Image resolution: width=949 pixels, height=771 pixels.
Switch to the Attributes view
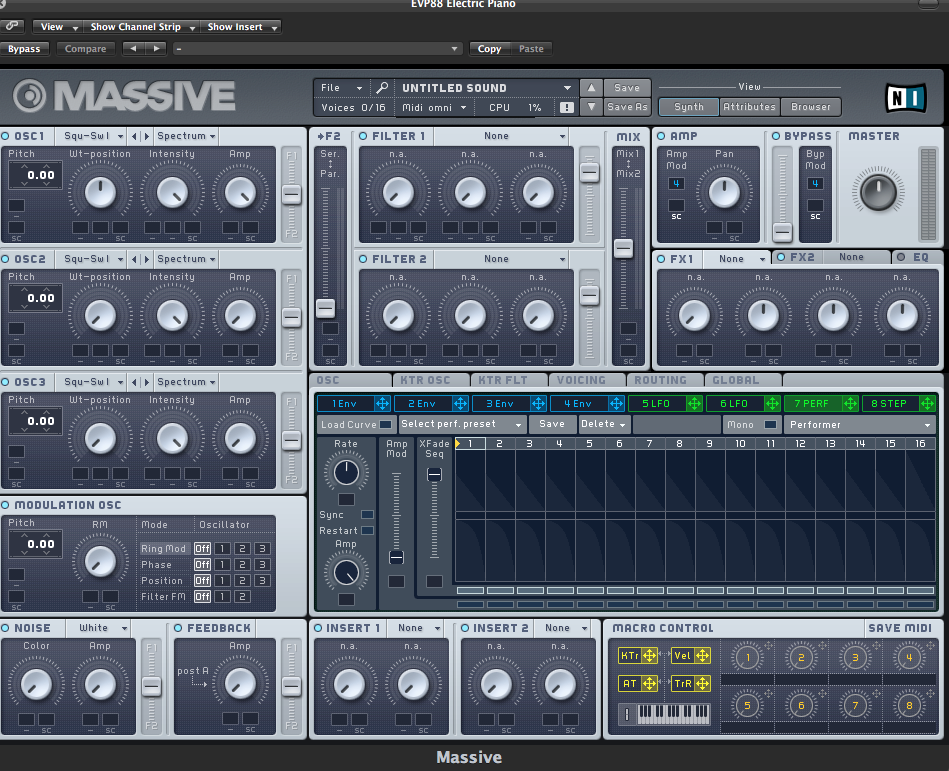pyautogui.click(x=749, y=107)
